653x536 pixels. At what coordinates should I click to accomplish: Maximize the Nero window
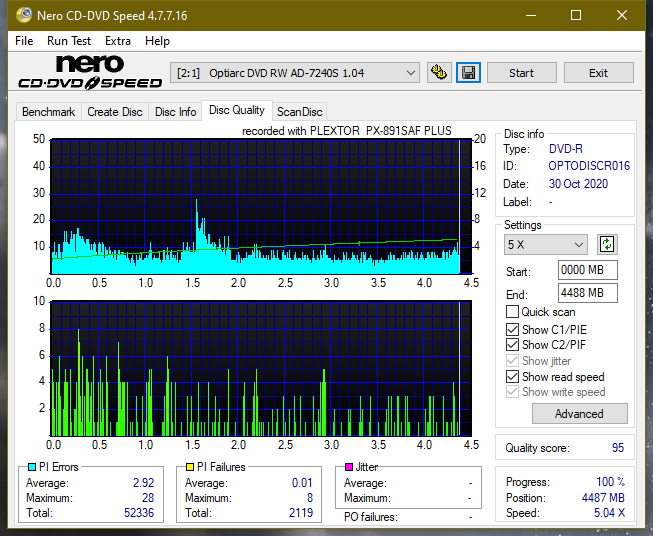coord(576,15)
